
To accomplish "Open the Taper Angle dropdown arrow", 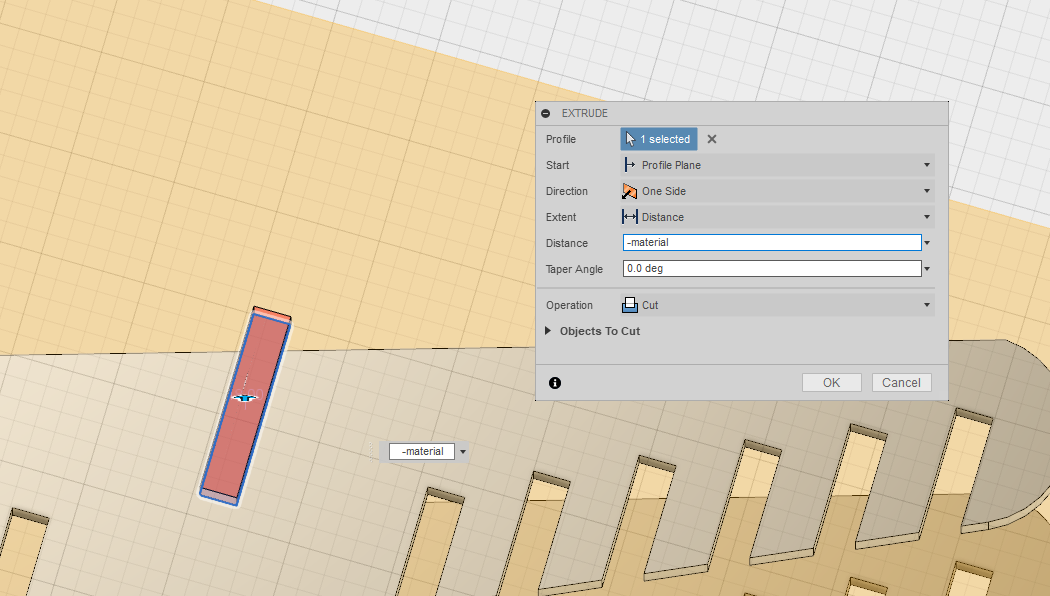I will click(927, 269).
